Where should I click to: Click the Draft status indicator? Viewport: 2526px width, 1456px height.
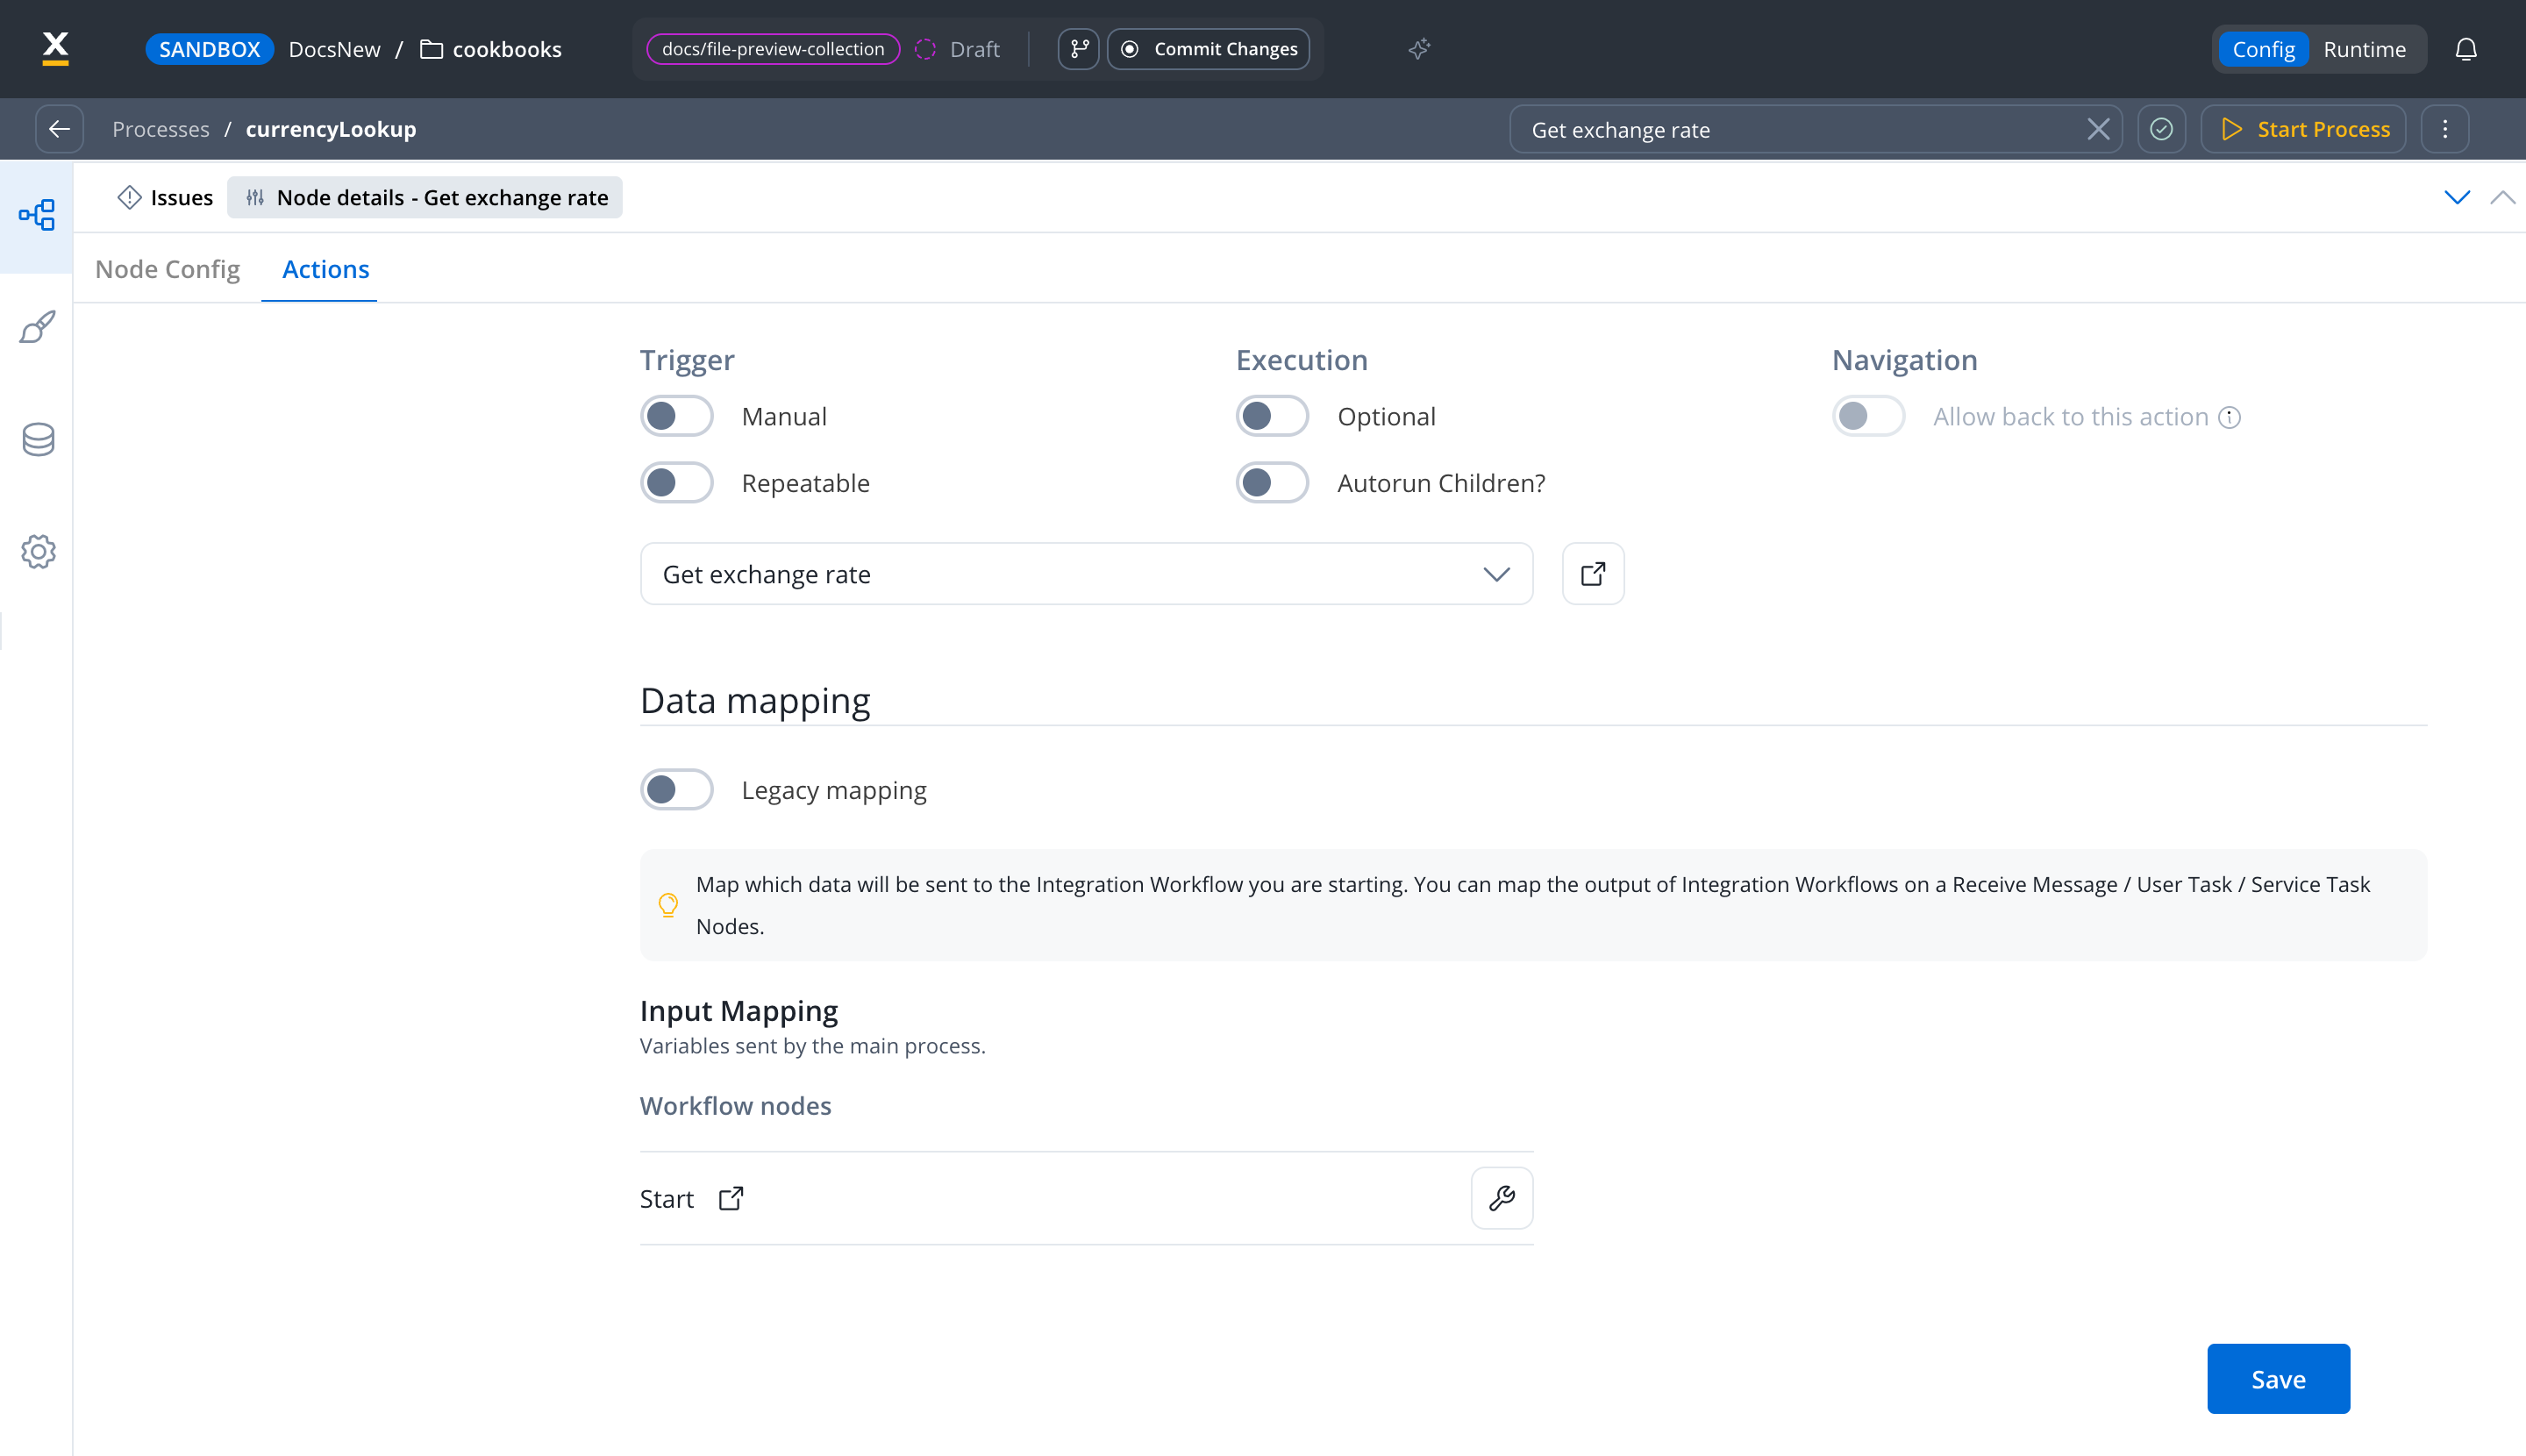click(957, 49)
